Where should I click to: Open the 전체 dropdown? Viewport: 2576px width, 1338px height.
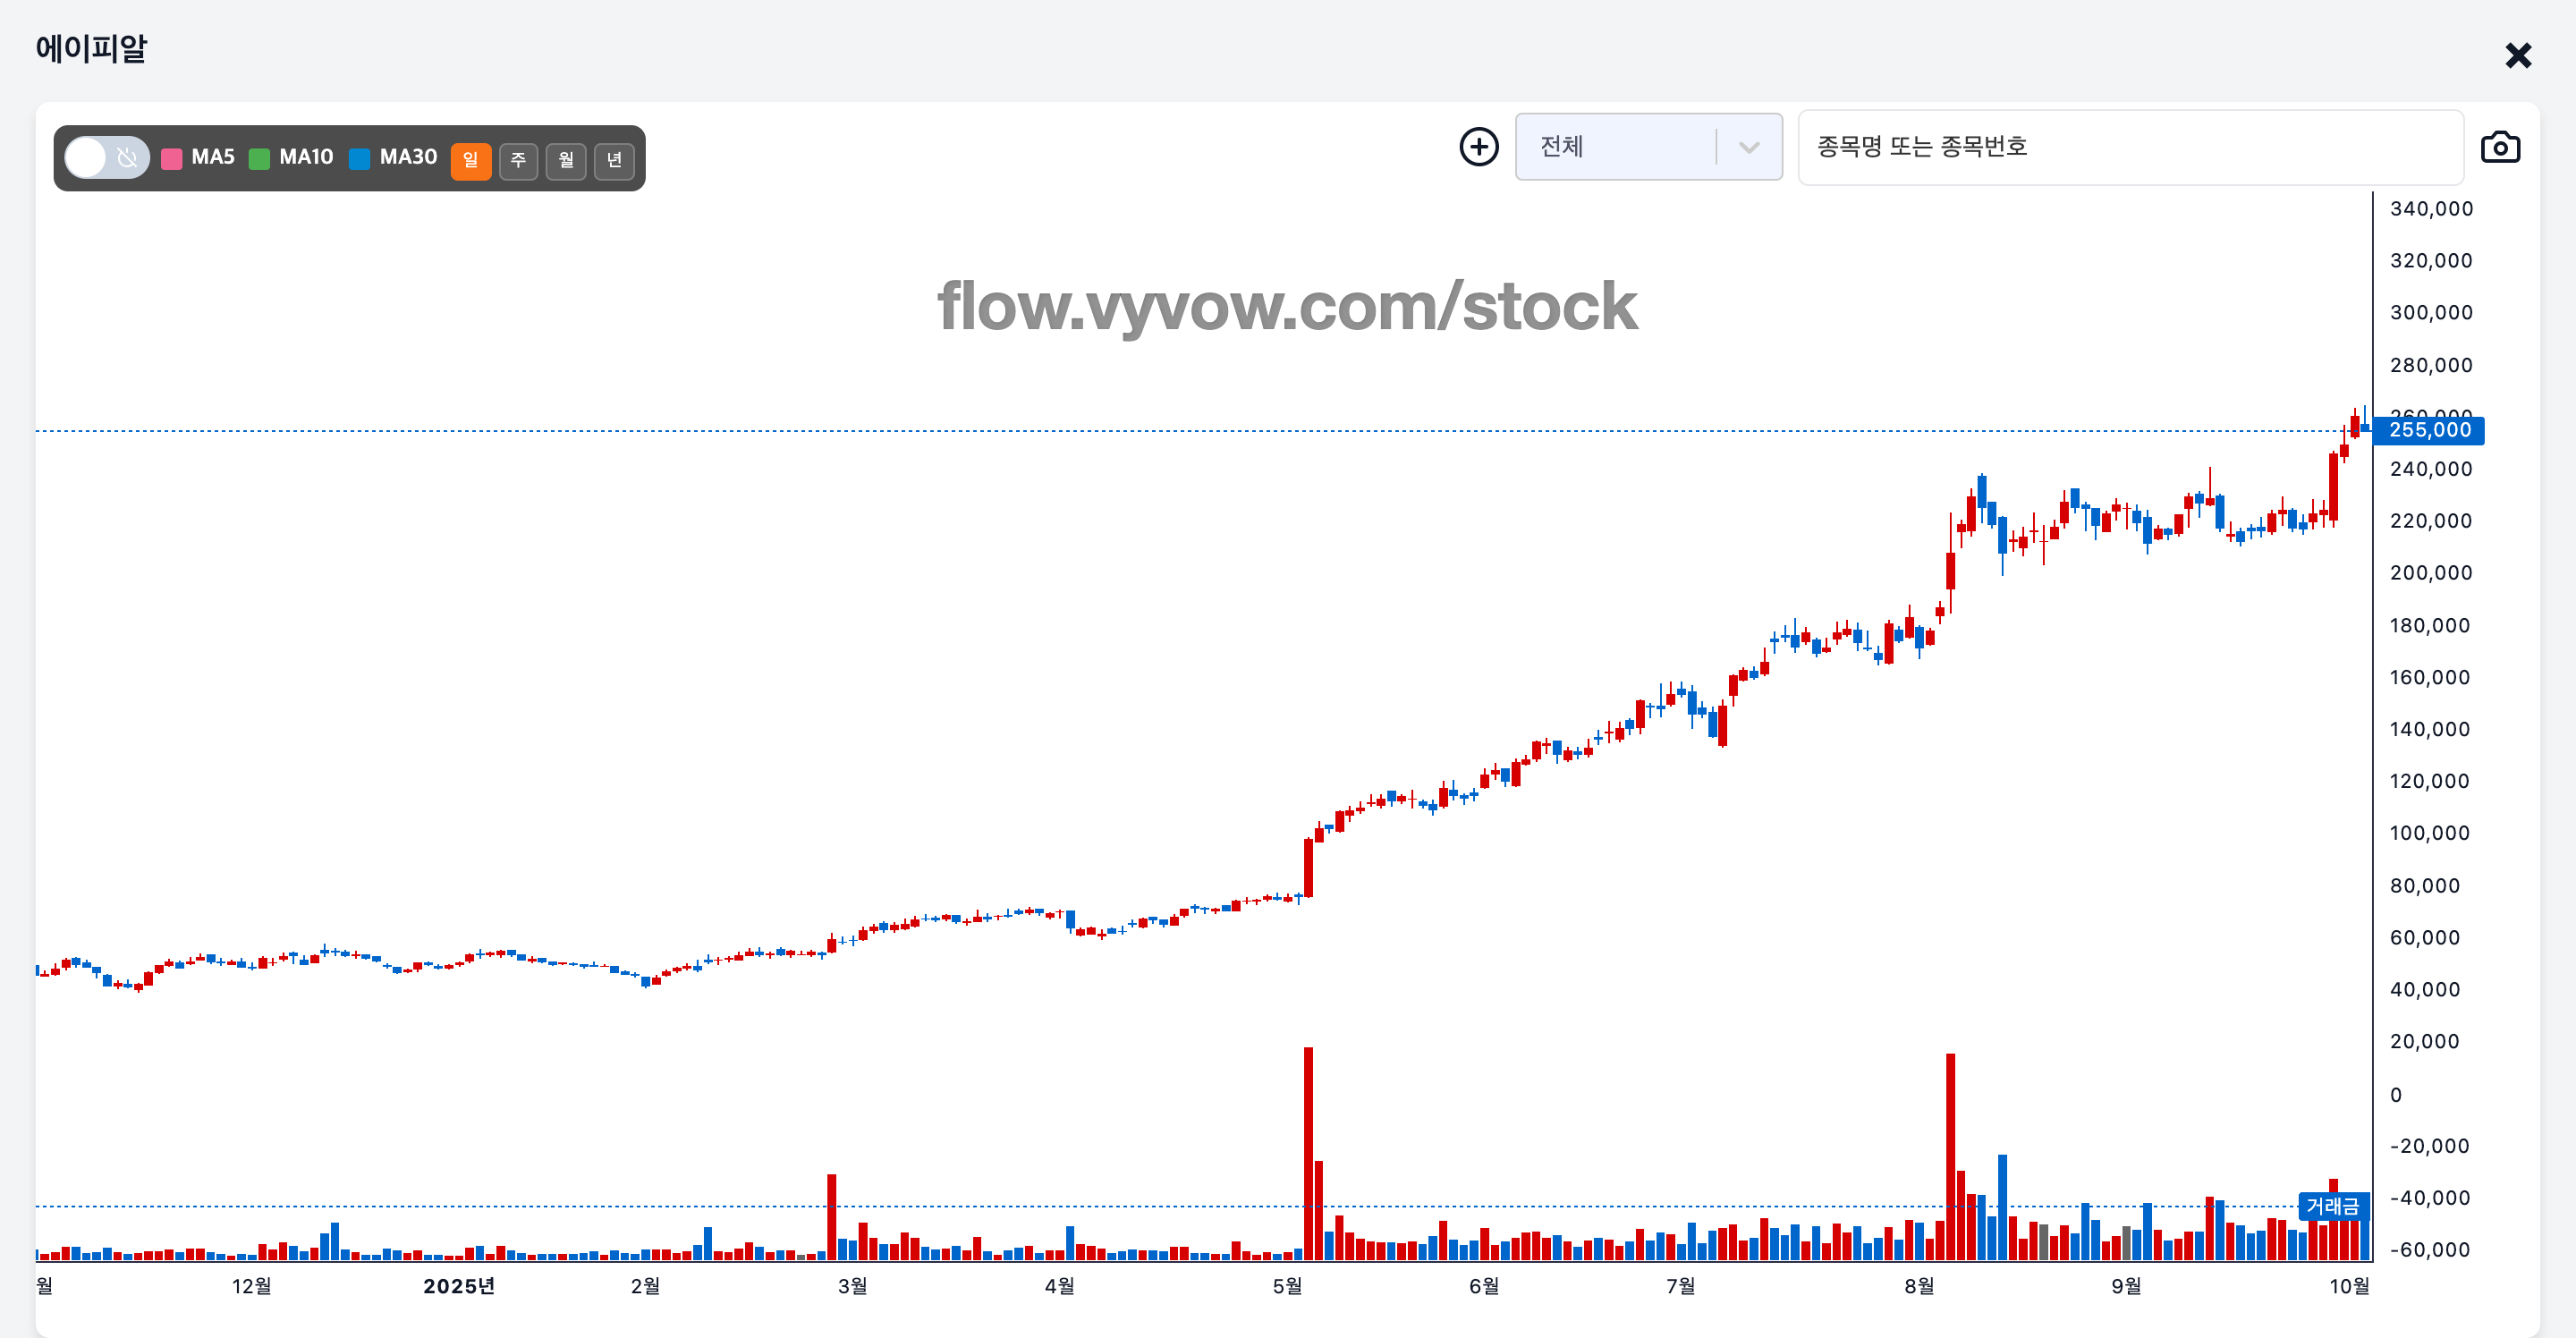[1620, 147]
